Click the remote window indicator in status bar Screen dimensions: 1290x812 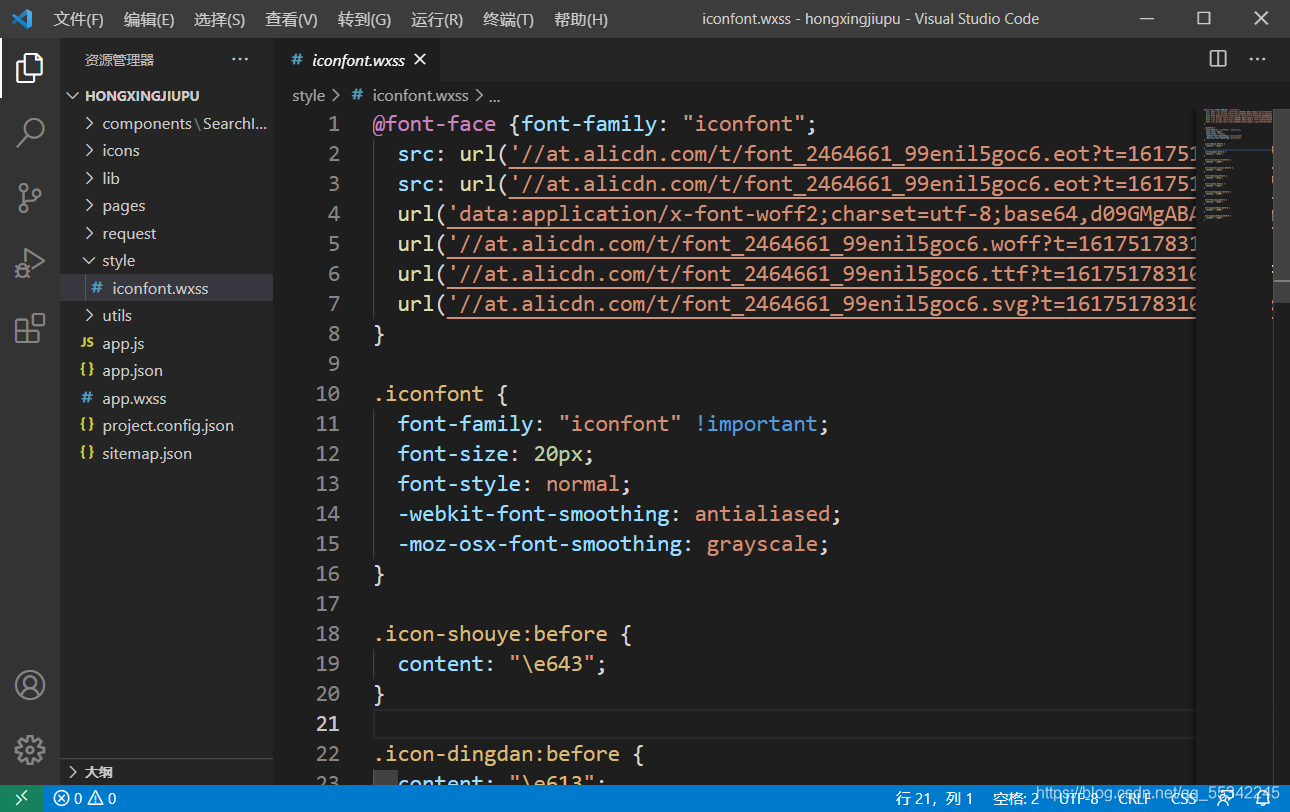[21, 798]
